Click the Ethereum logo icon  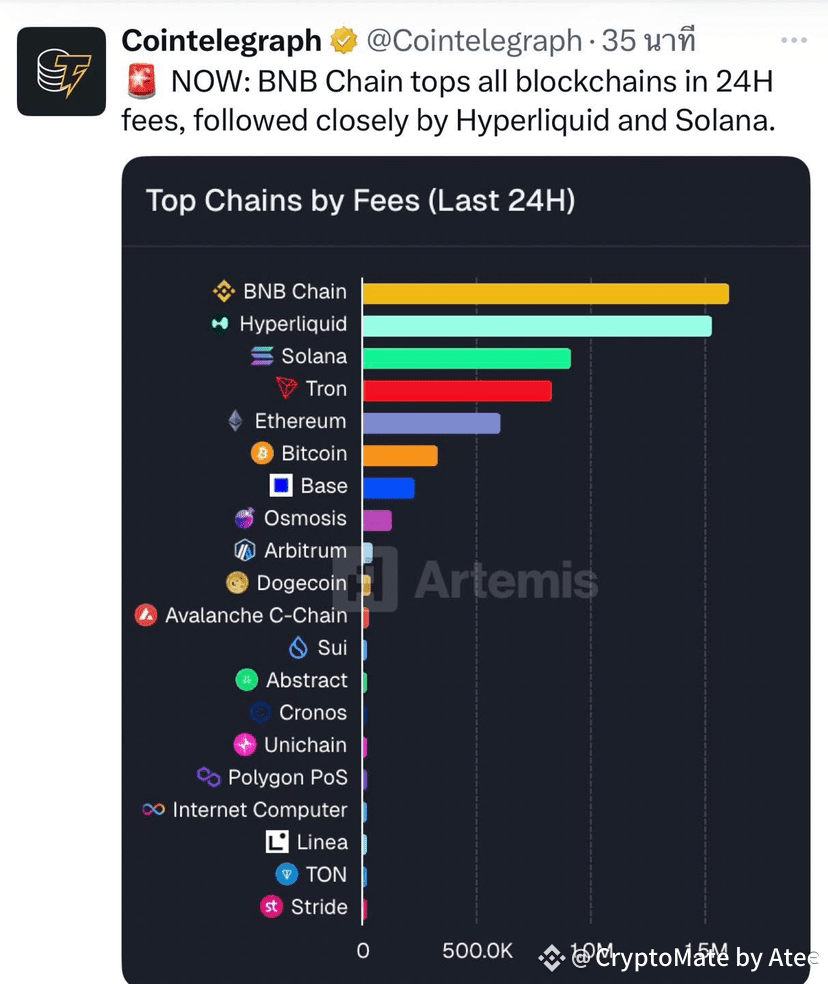click(x=235, y=421)
